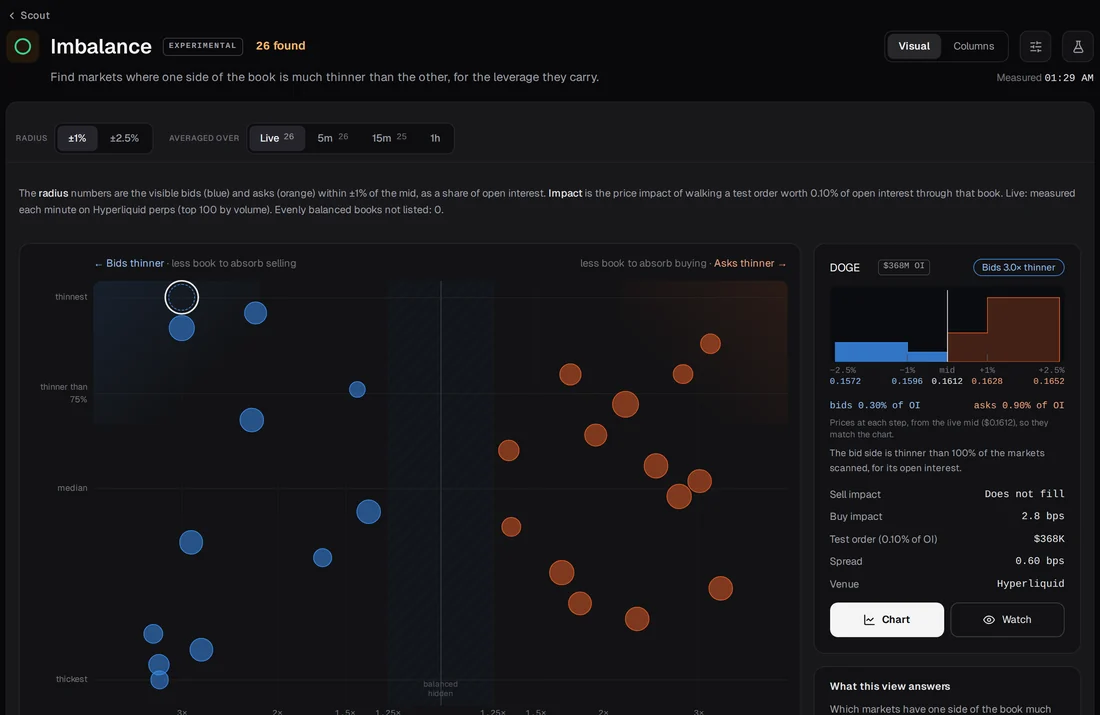Click the '26 found' count
This screenshot has width=1100, height=715.
pyautogui.click(x=281, y=46)
